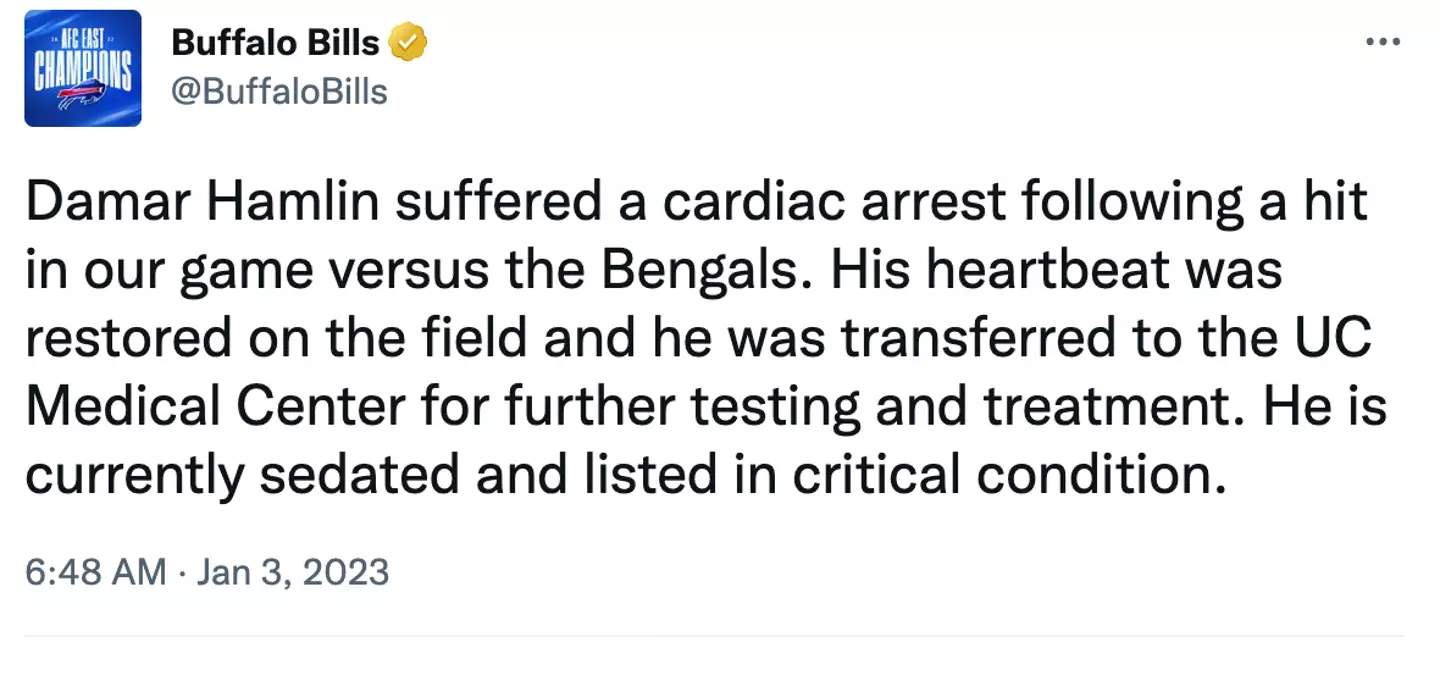Image resolution: width=1440 pixels, height=681 pixels.
Task: Click the @BuffaloBills handle
Action: [281, 91]
